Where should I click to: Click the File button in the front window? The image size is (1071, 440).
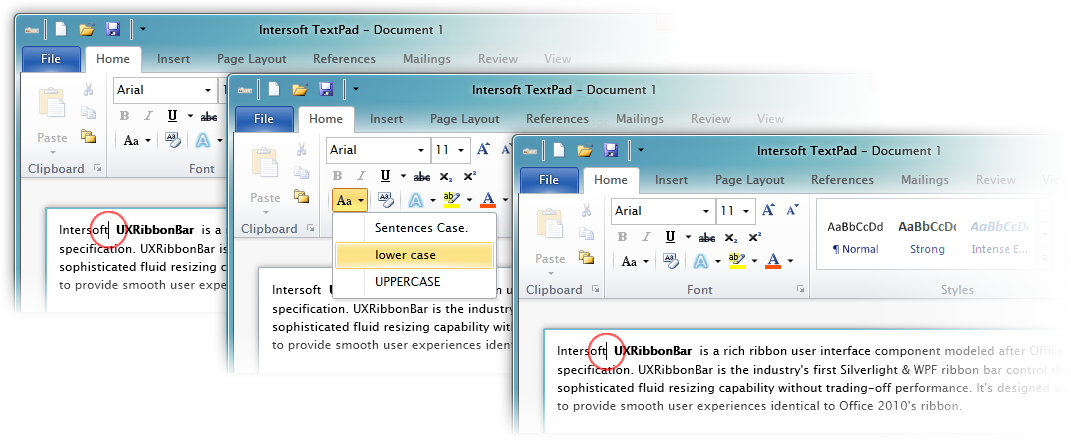pos(548,180)
